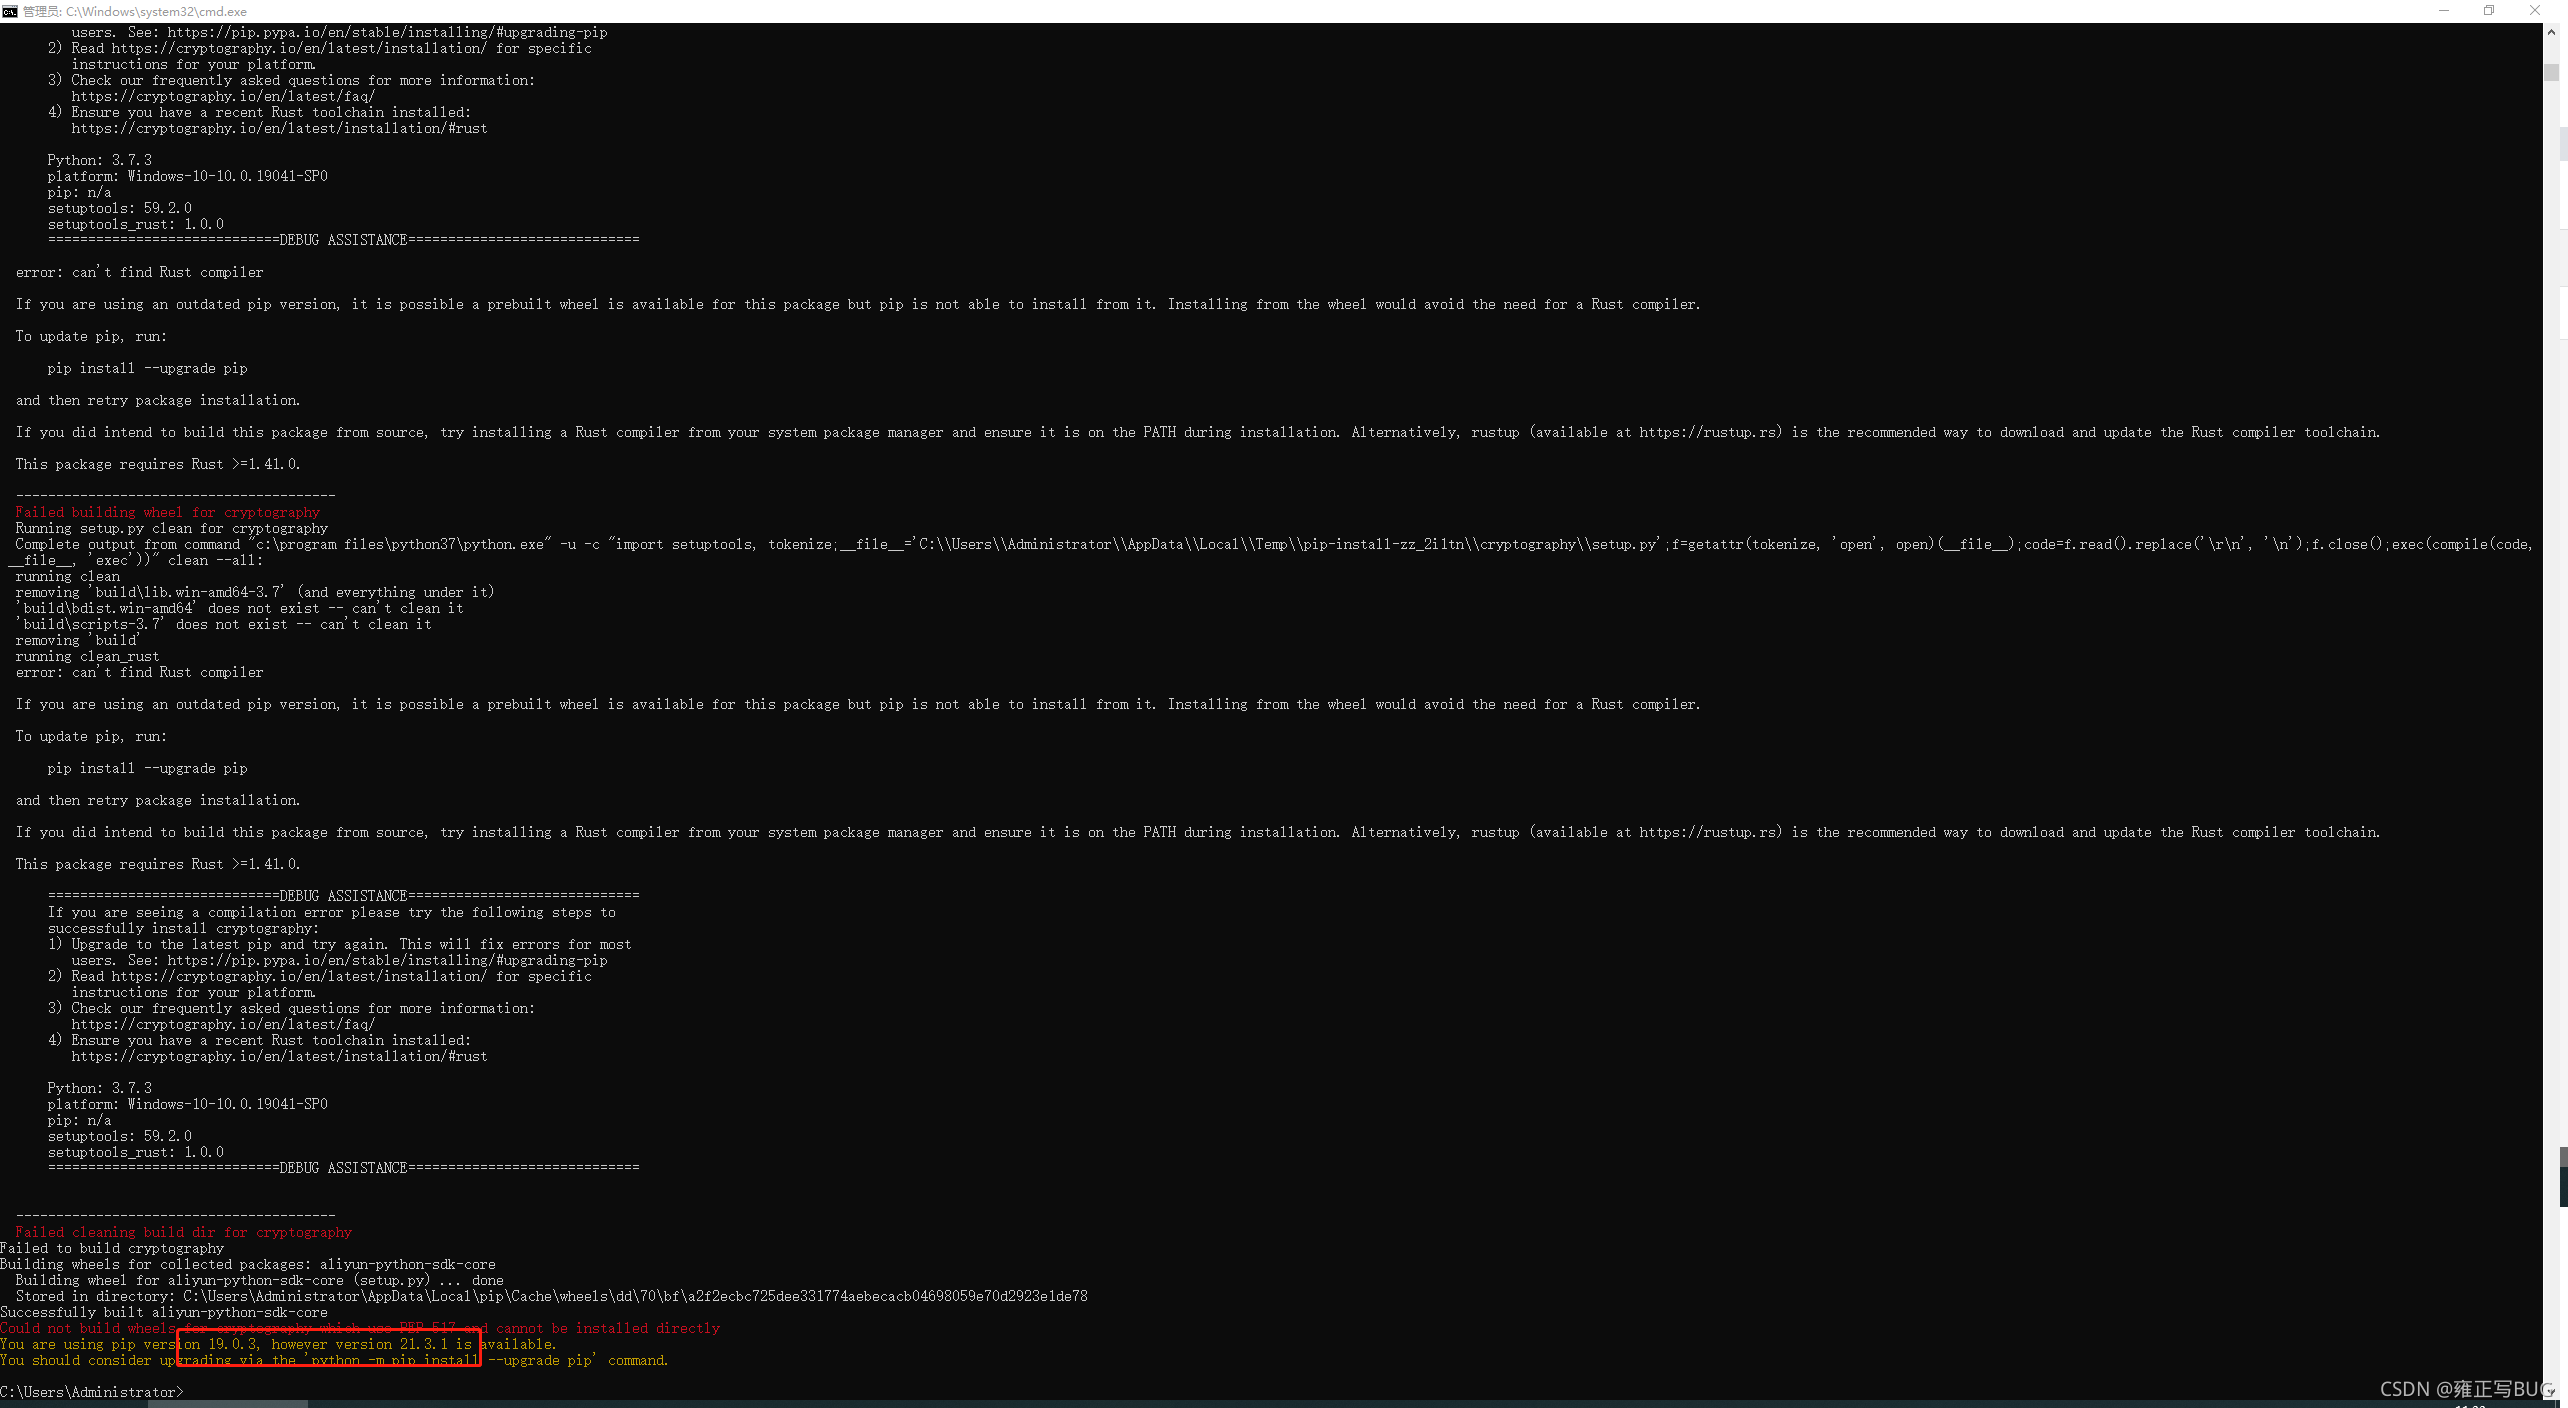Click the title text '管理员: C:\Windows\system32\cmd.exe'
This screenshot has height=1408, width=2568.
[134, 12]
